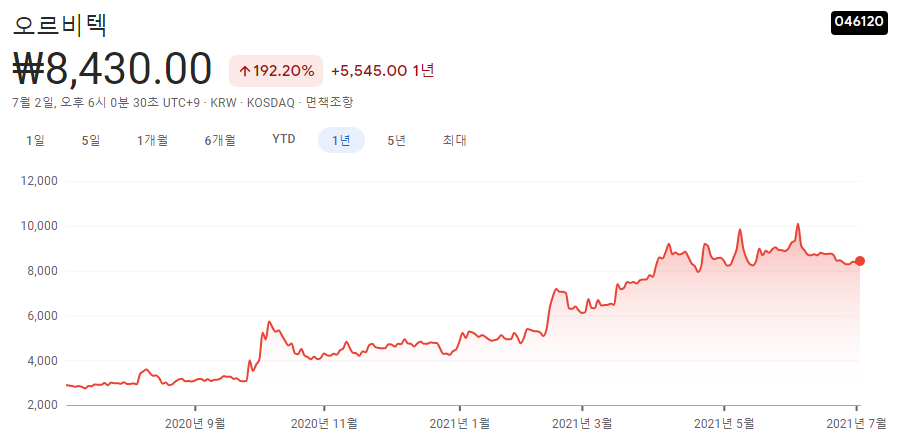This screenshot has width=897, height=444.
Task: Click the 2,000 y-axis label
Action: coord(42,405)
